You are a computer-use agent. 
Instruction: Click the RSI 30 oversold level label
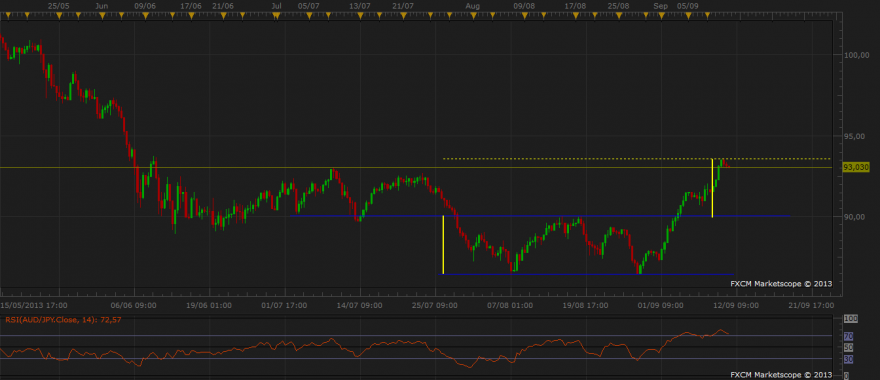click(849, 359)
